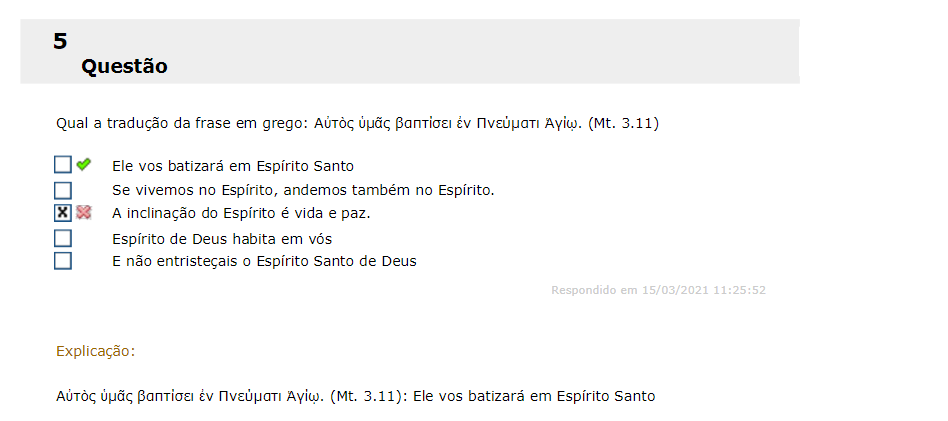This screenshot has width=948, height=421.
Task: Click the question text starting 'Qual a tradução'
Action: (x=200, y=124)
